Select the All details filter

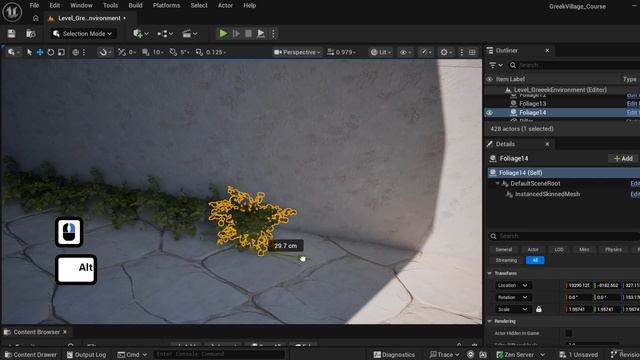[535, 260]
